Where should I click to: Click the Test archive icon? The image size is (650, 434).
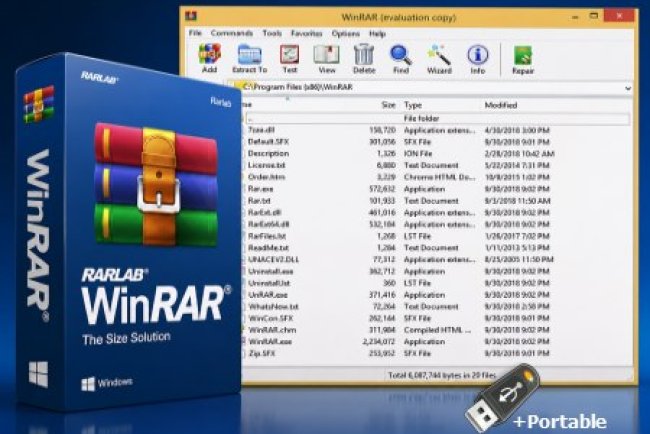pyautogui.click(x=289, y=59)
